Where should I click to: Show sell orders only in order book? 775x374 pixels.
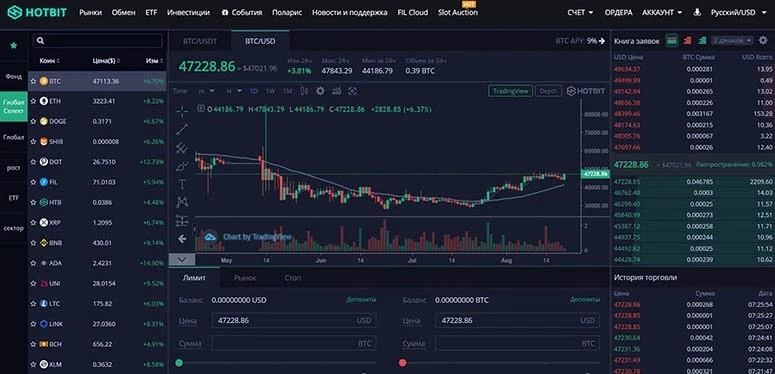687,41
